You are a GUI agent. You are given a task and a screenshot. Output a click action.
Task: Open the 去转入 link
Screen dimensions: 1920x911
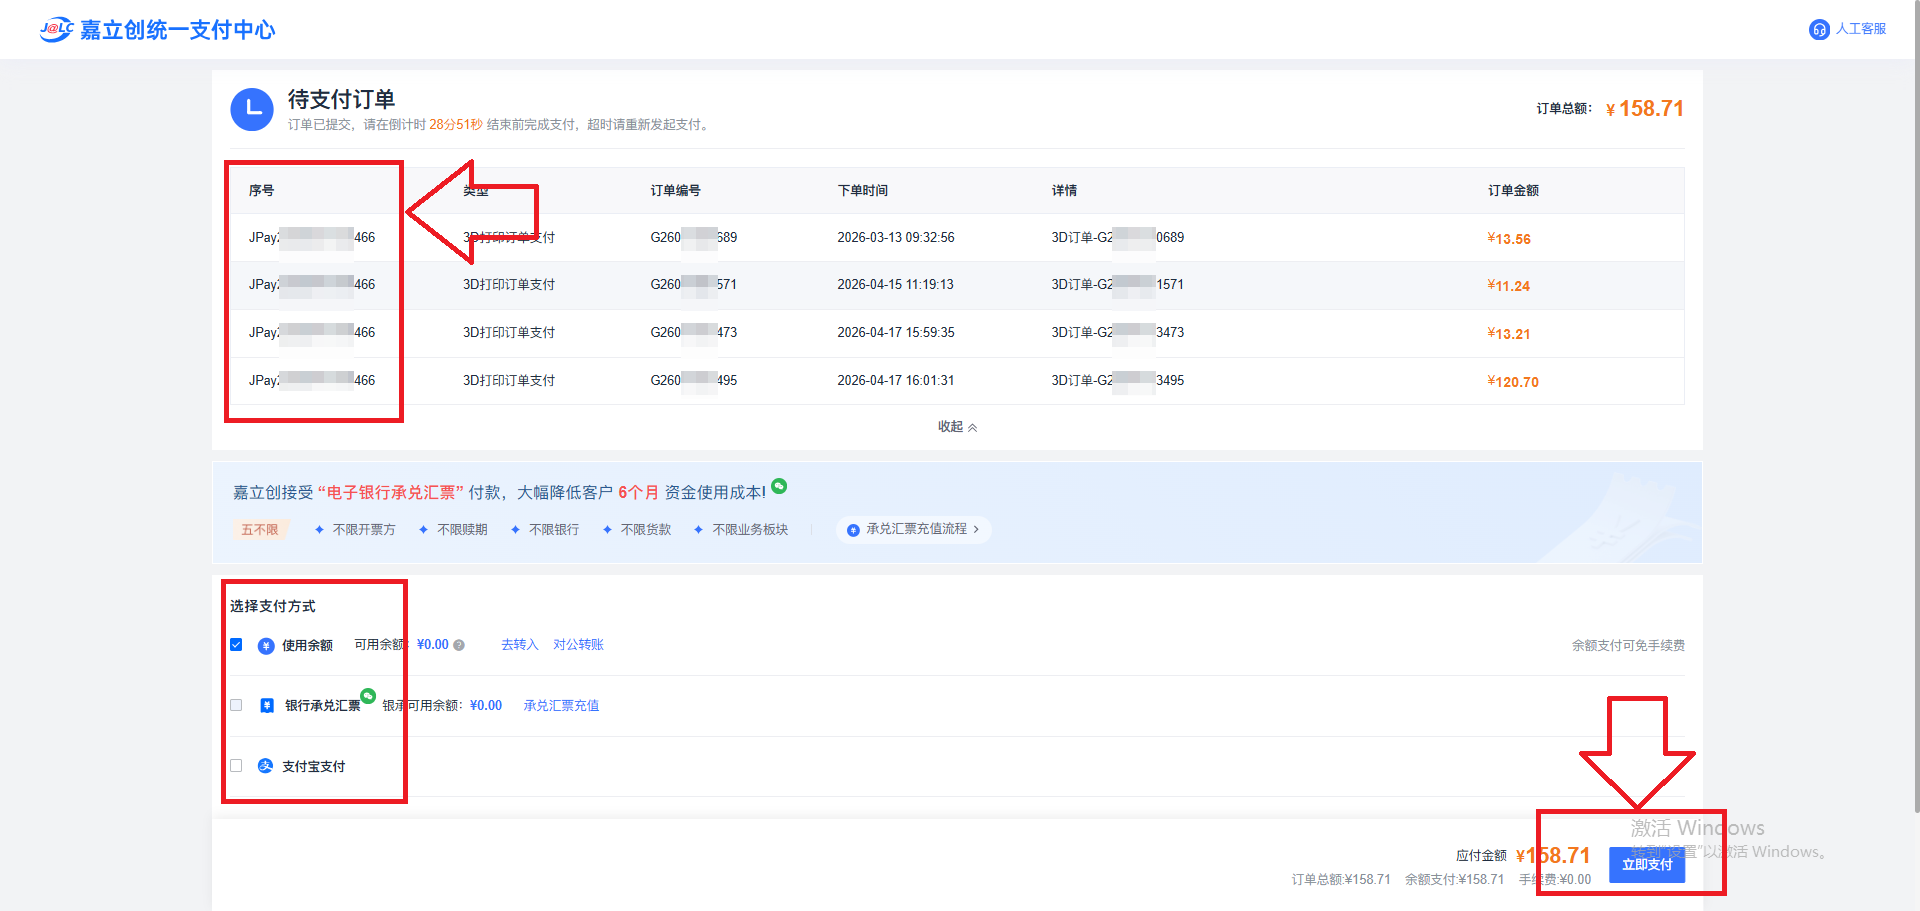click(519, 645)
